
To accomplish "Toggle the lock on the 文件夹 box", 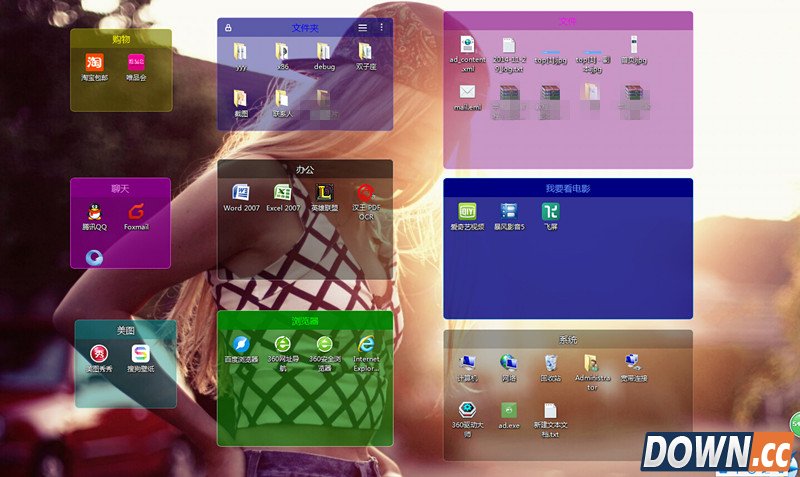I will (228, 28).
